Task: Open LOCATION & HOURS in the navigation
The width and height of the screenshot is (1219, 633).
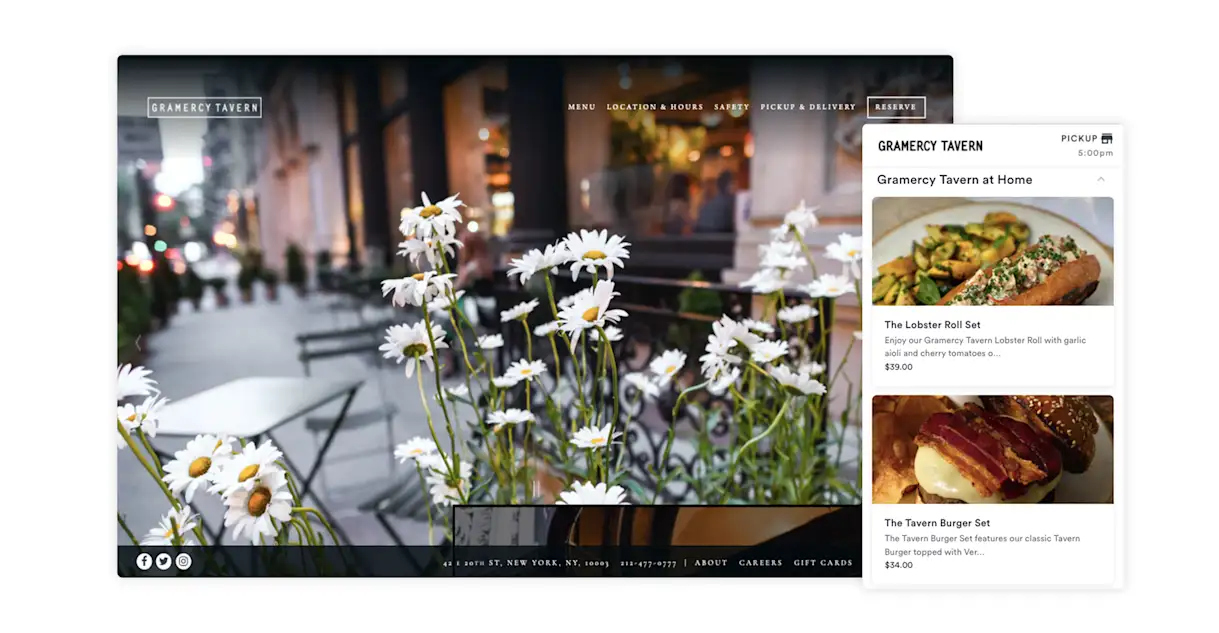Action: click(x=653, y=106)
